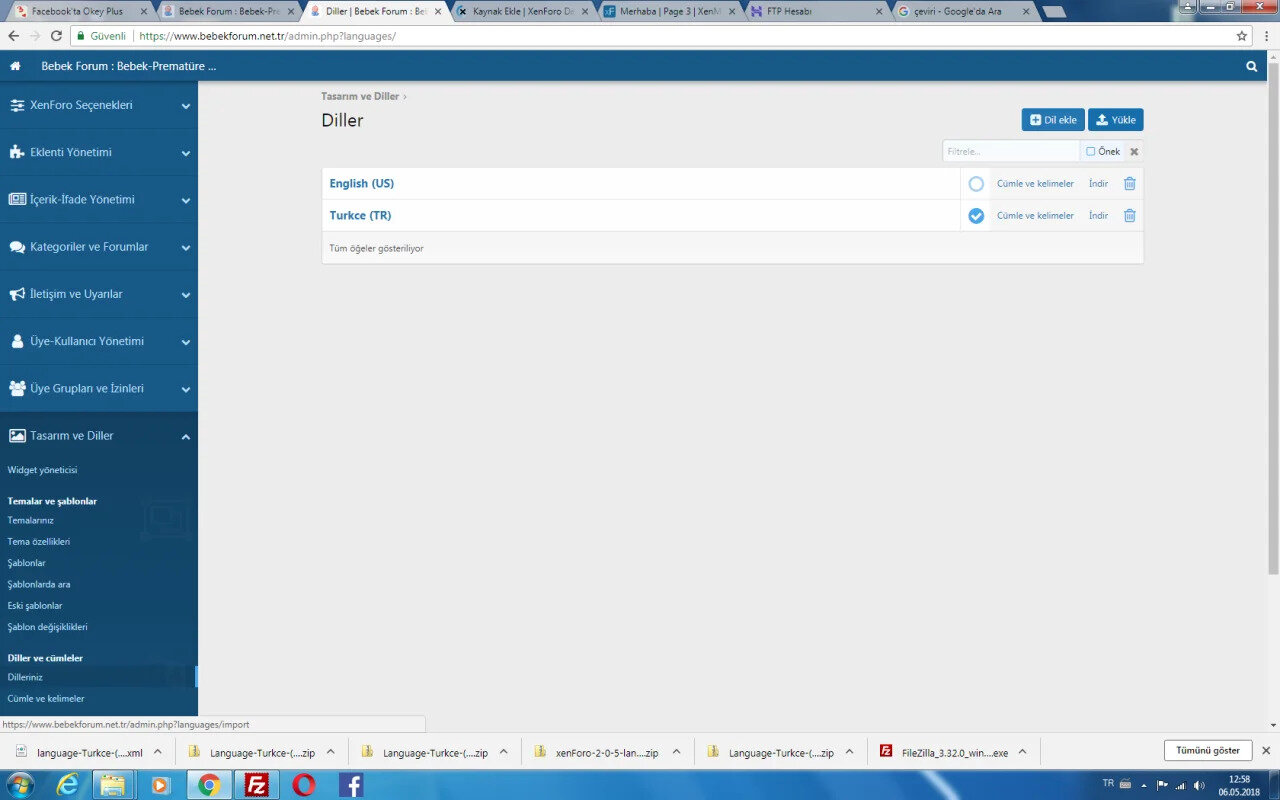Clear the filter with the X icon
This screenshot has width=1280, height=800.
point(1134,152)
